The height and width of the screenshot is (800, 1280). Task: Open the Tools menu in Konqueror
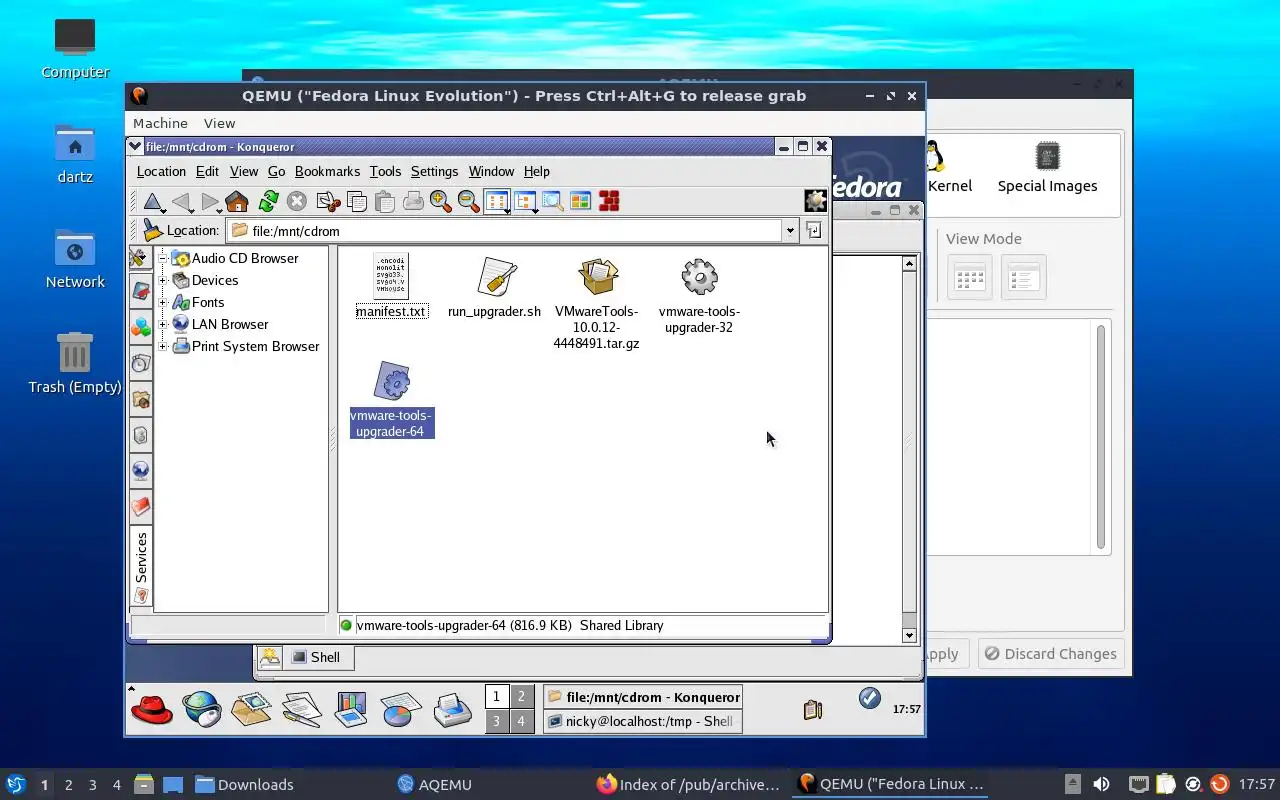pyautogui.click(x=385, y=172)
